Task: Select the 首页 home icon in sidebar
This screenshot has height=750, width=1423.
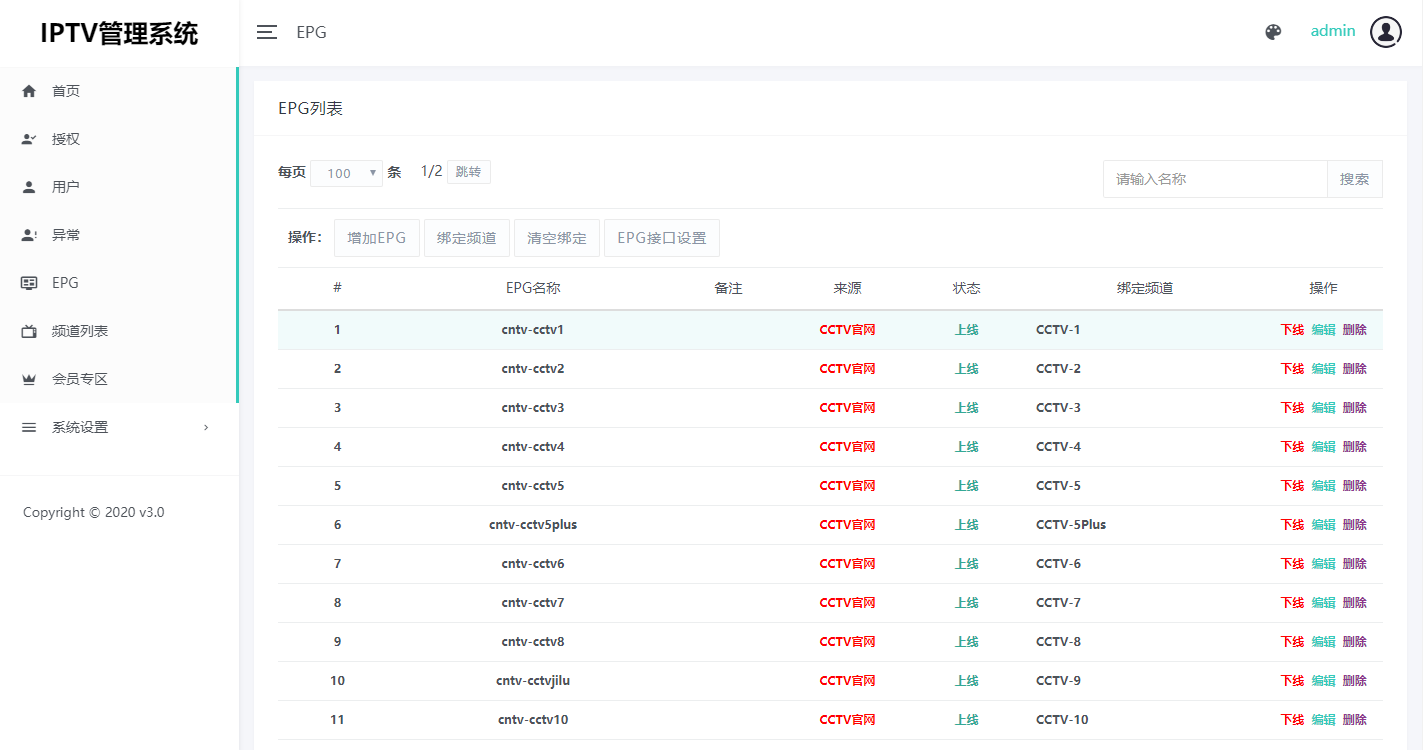Action: (28, 90)
